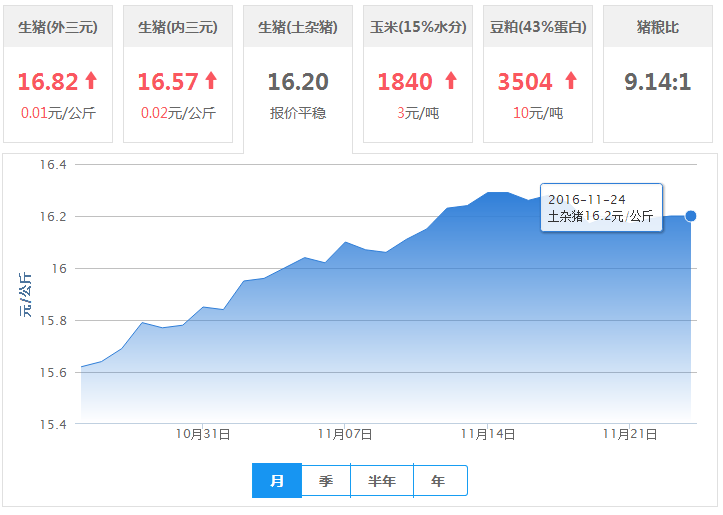Viewport: 723px width, 515px height.
Task: Click the red arrow next to 3504
Action: 571,81
